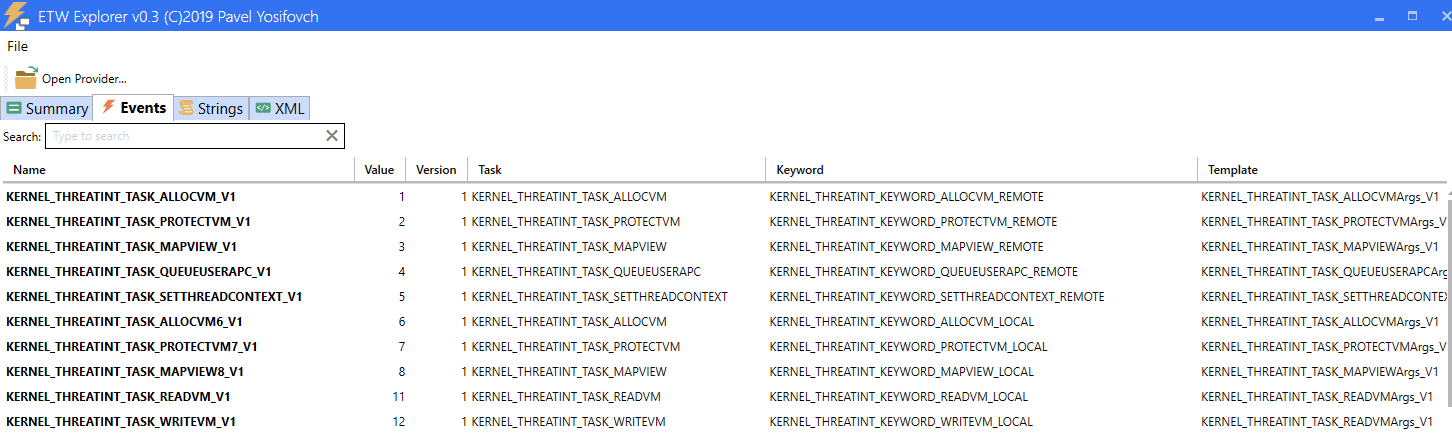Image resolution: width=1452 pixels, height=434 pixels.
Task: Sort by the Name column header
Action: [x=29, y=170]
